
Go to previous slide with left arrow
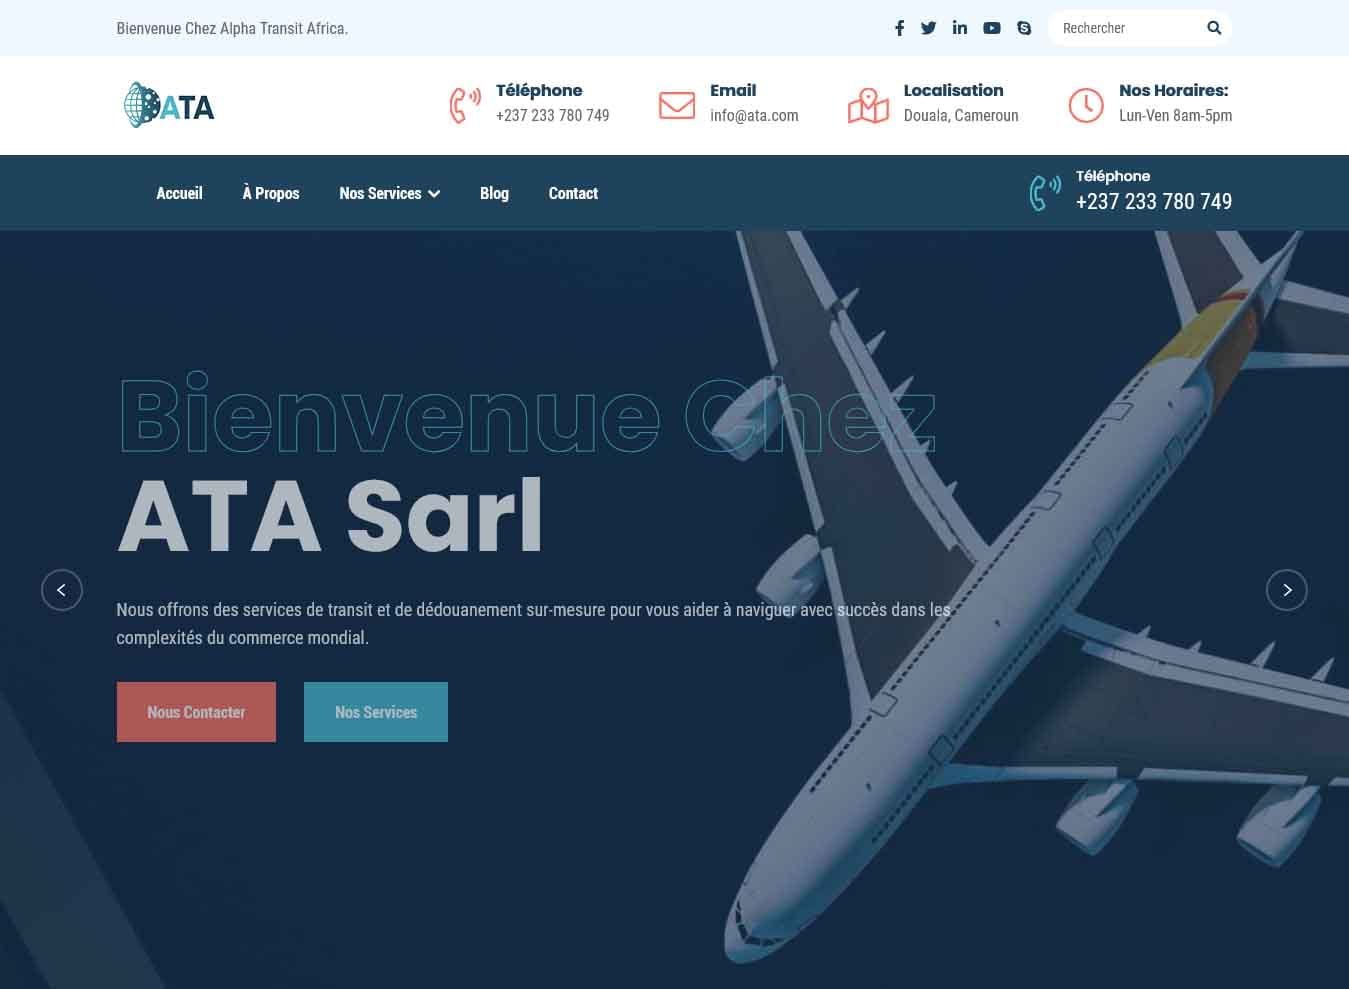62,590
